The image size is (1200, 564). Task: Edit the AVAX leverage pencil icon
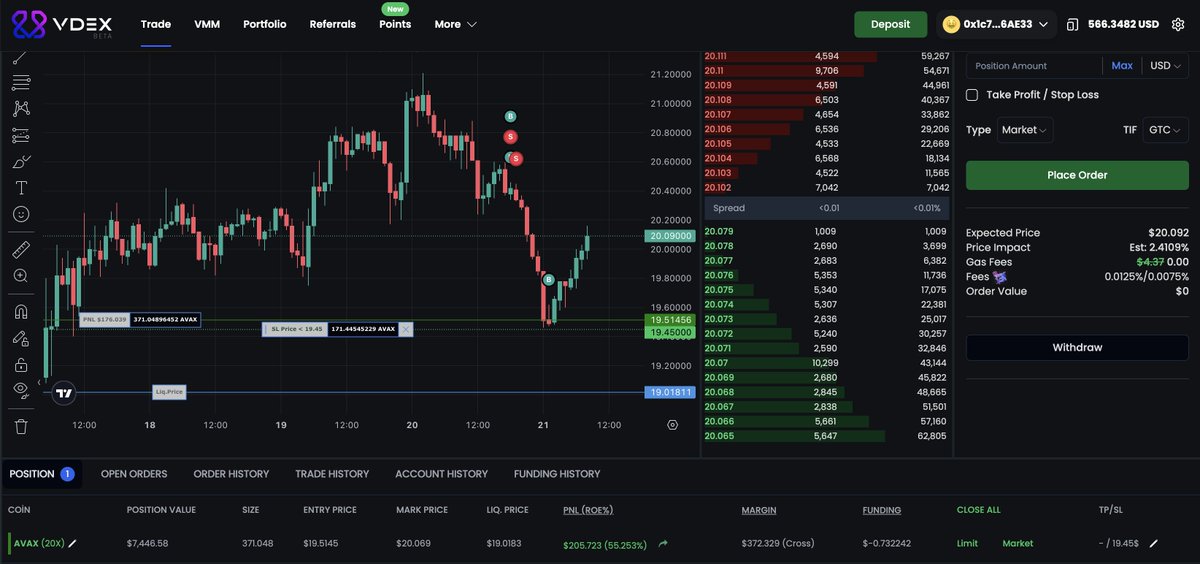click(x=72, y=544)
